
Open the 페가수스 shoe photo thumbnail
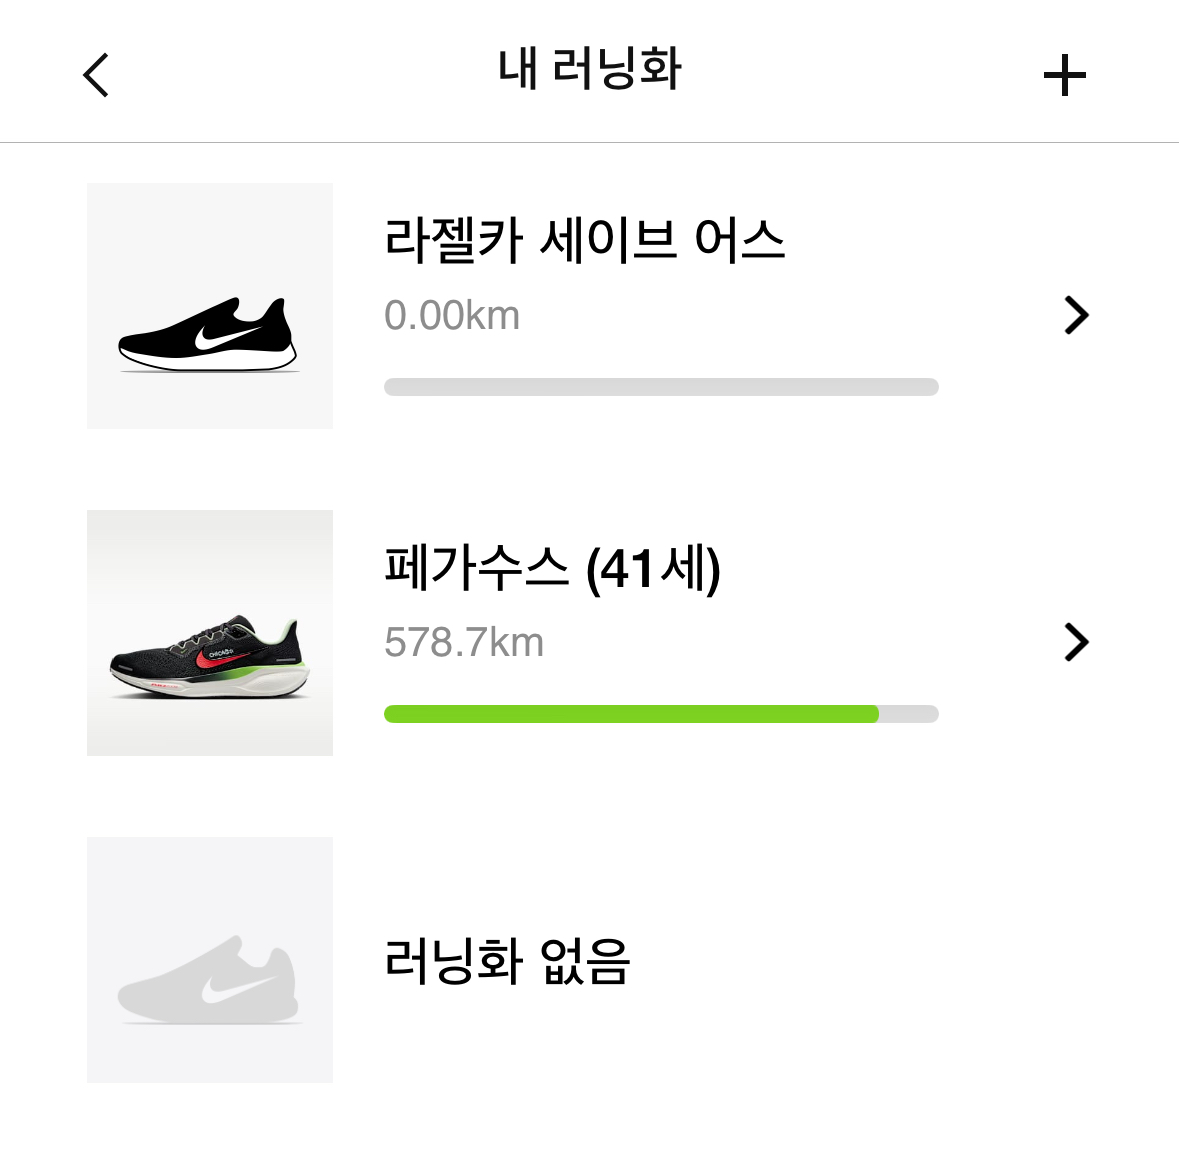[209, 633]
